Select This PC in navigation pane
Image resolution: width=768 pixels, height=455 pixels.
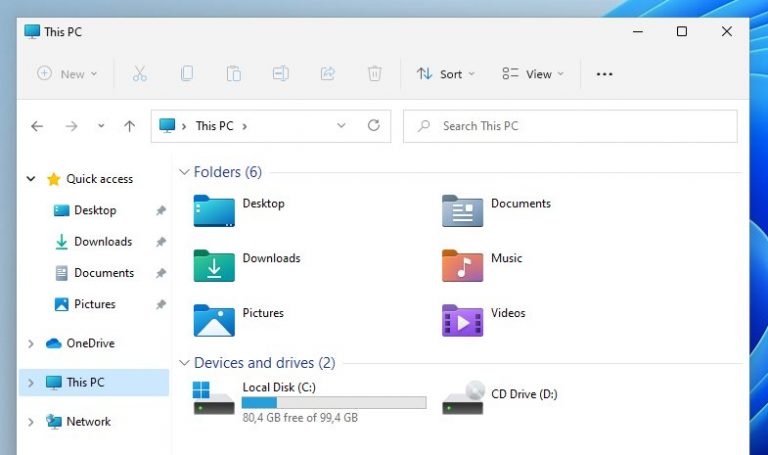point(94,383)
